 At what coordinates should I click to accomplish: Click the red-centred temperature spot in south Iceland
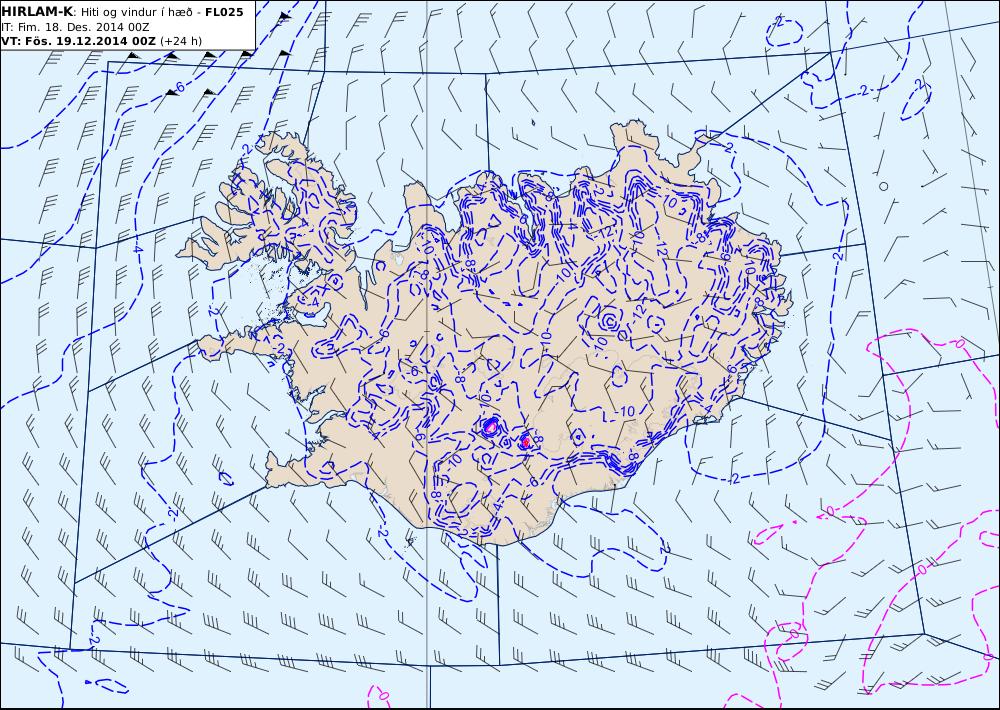pyautogui.click(x=526, y=441)
